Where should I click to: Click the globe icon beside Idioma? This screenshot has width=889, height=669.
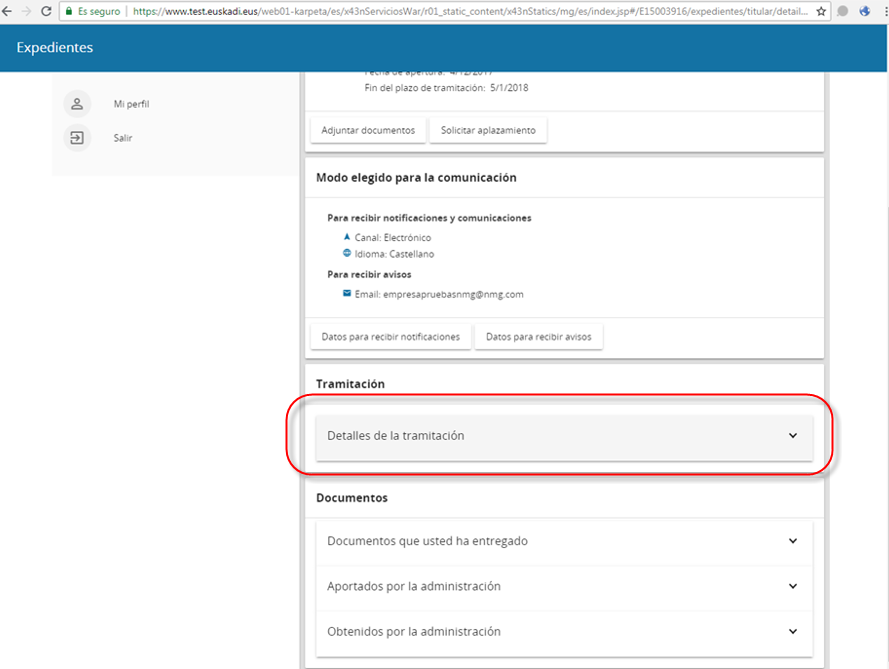347,254
